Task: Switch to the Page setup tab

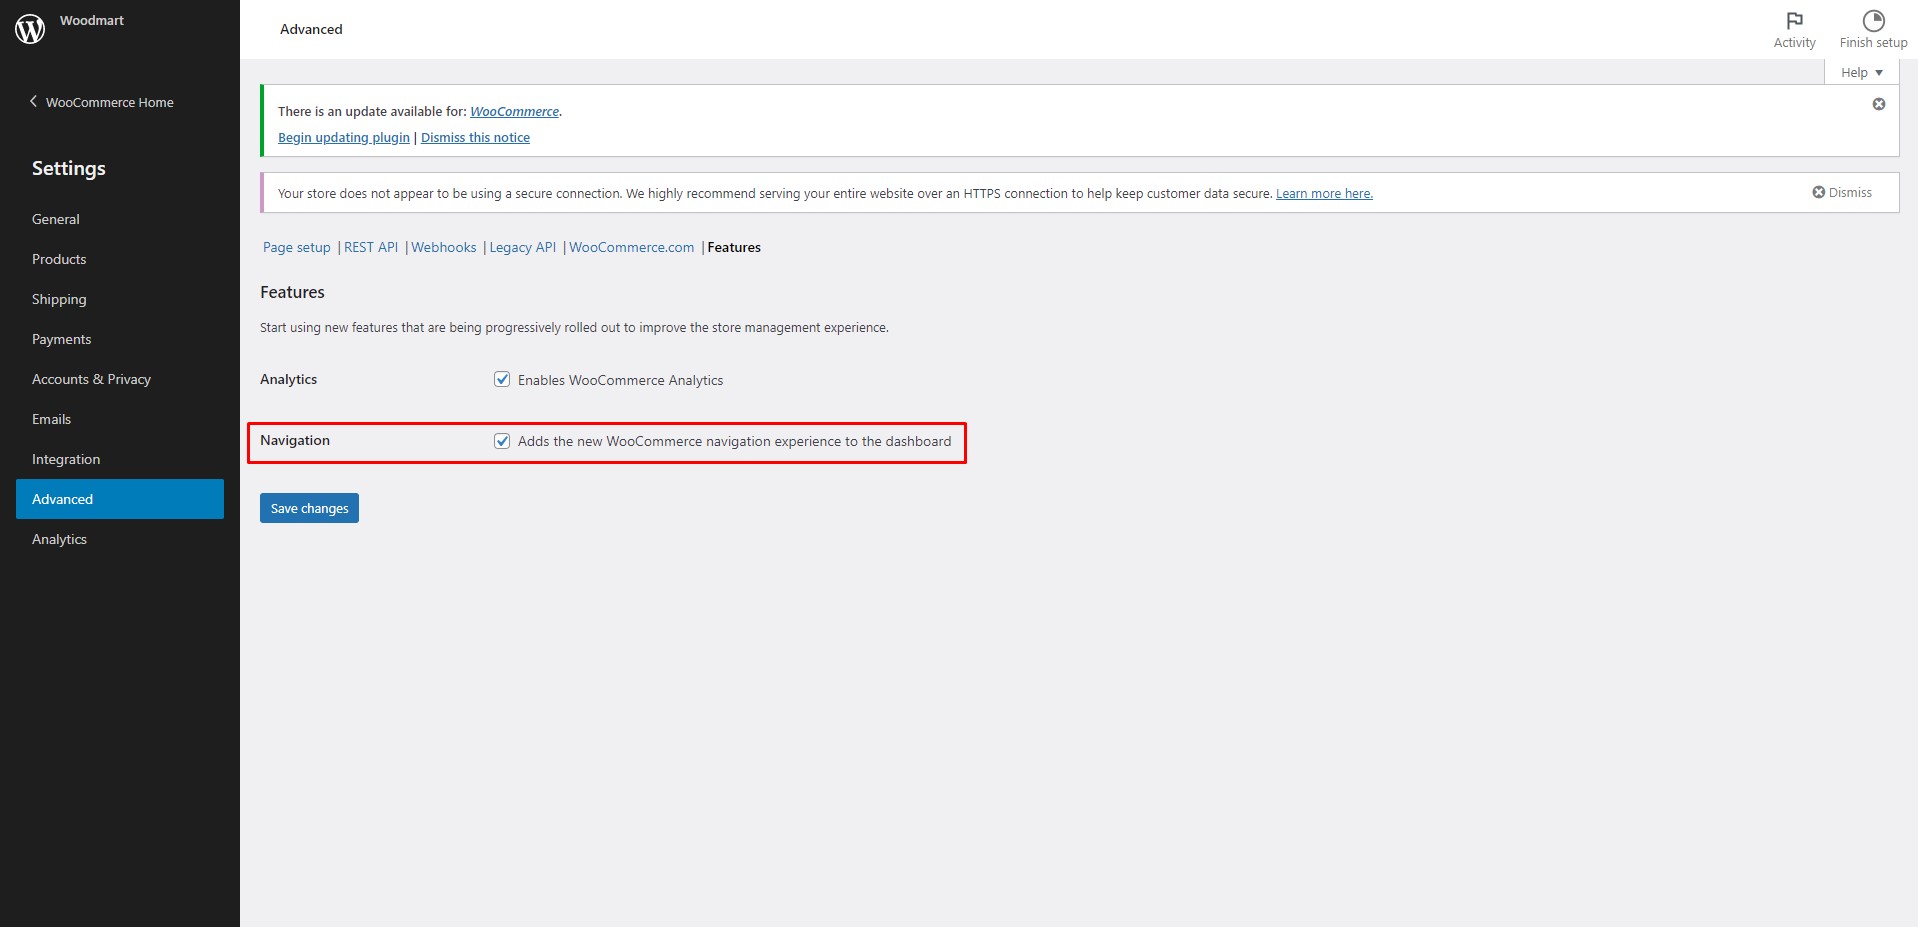Action: point(297,247)
